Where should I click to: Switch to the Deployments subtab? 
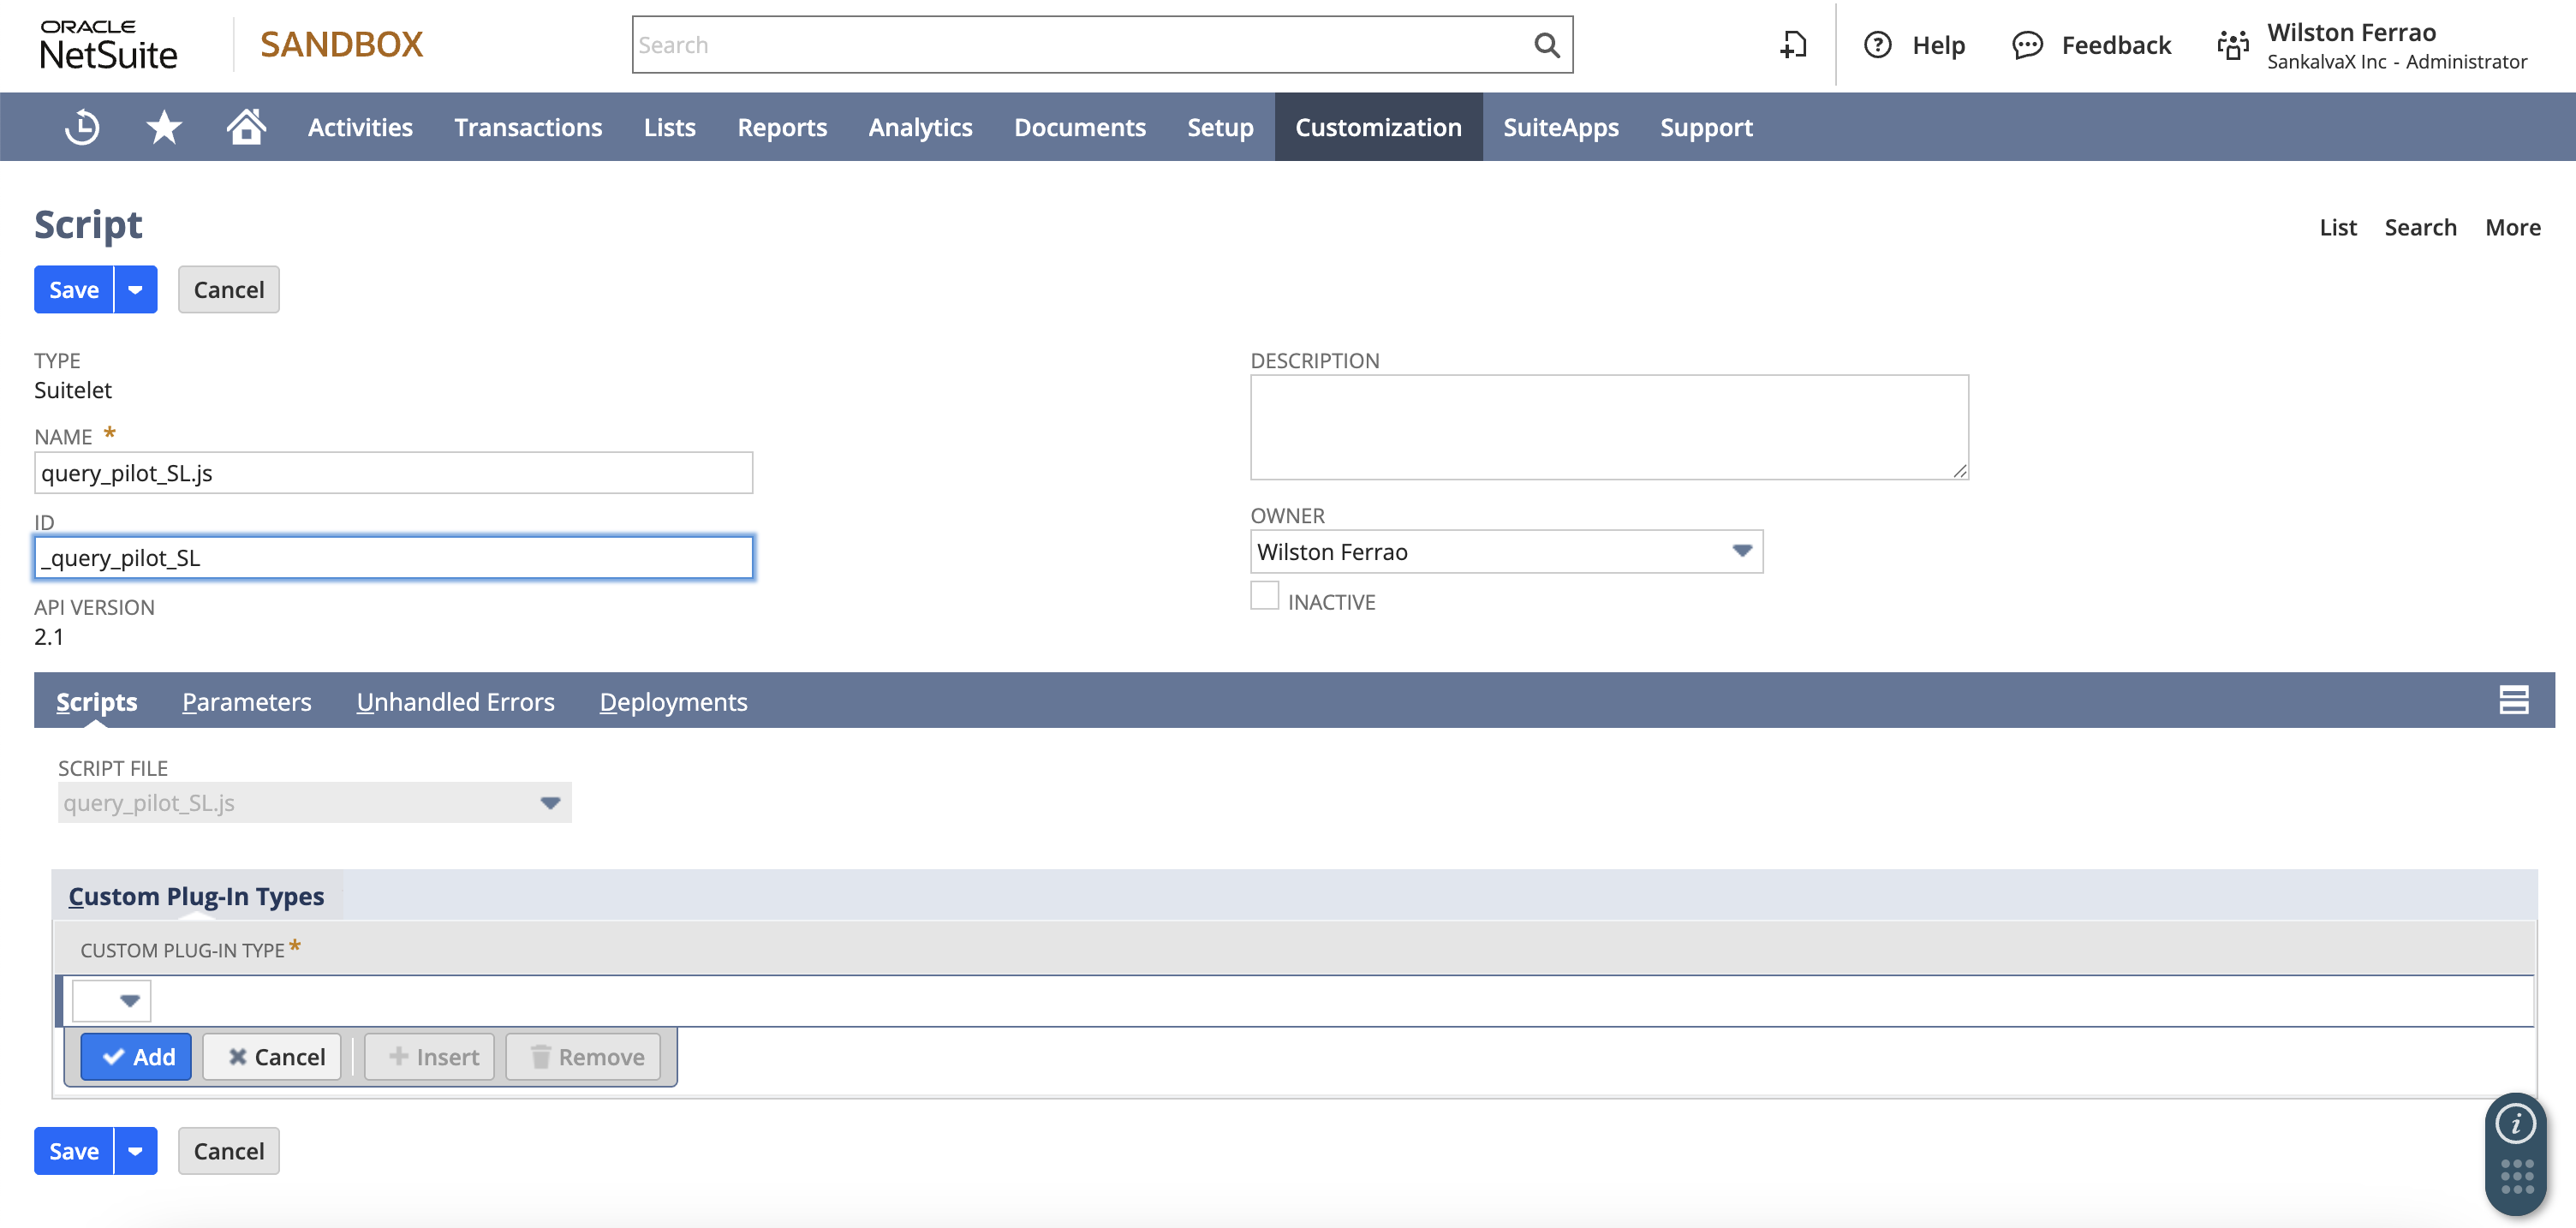(673, 701)
